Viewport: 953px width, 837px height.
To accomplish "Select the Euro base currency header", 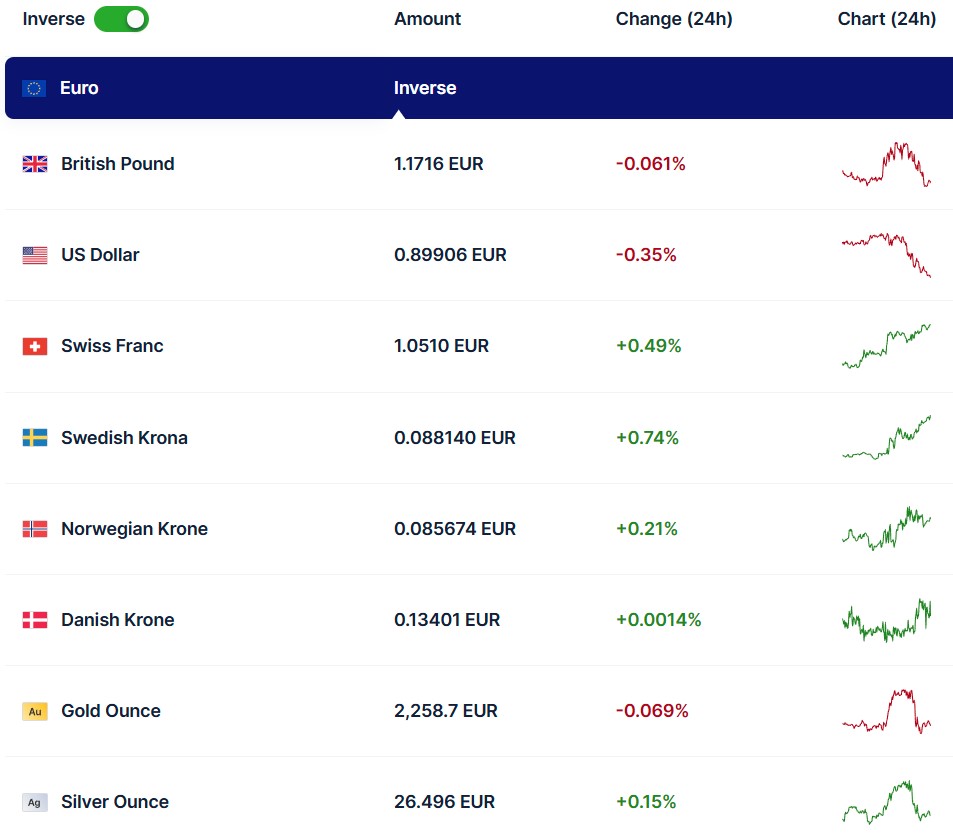I will click(x=79, y=88).
